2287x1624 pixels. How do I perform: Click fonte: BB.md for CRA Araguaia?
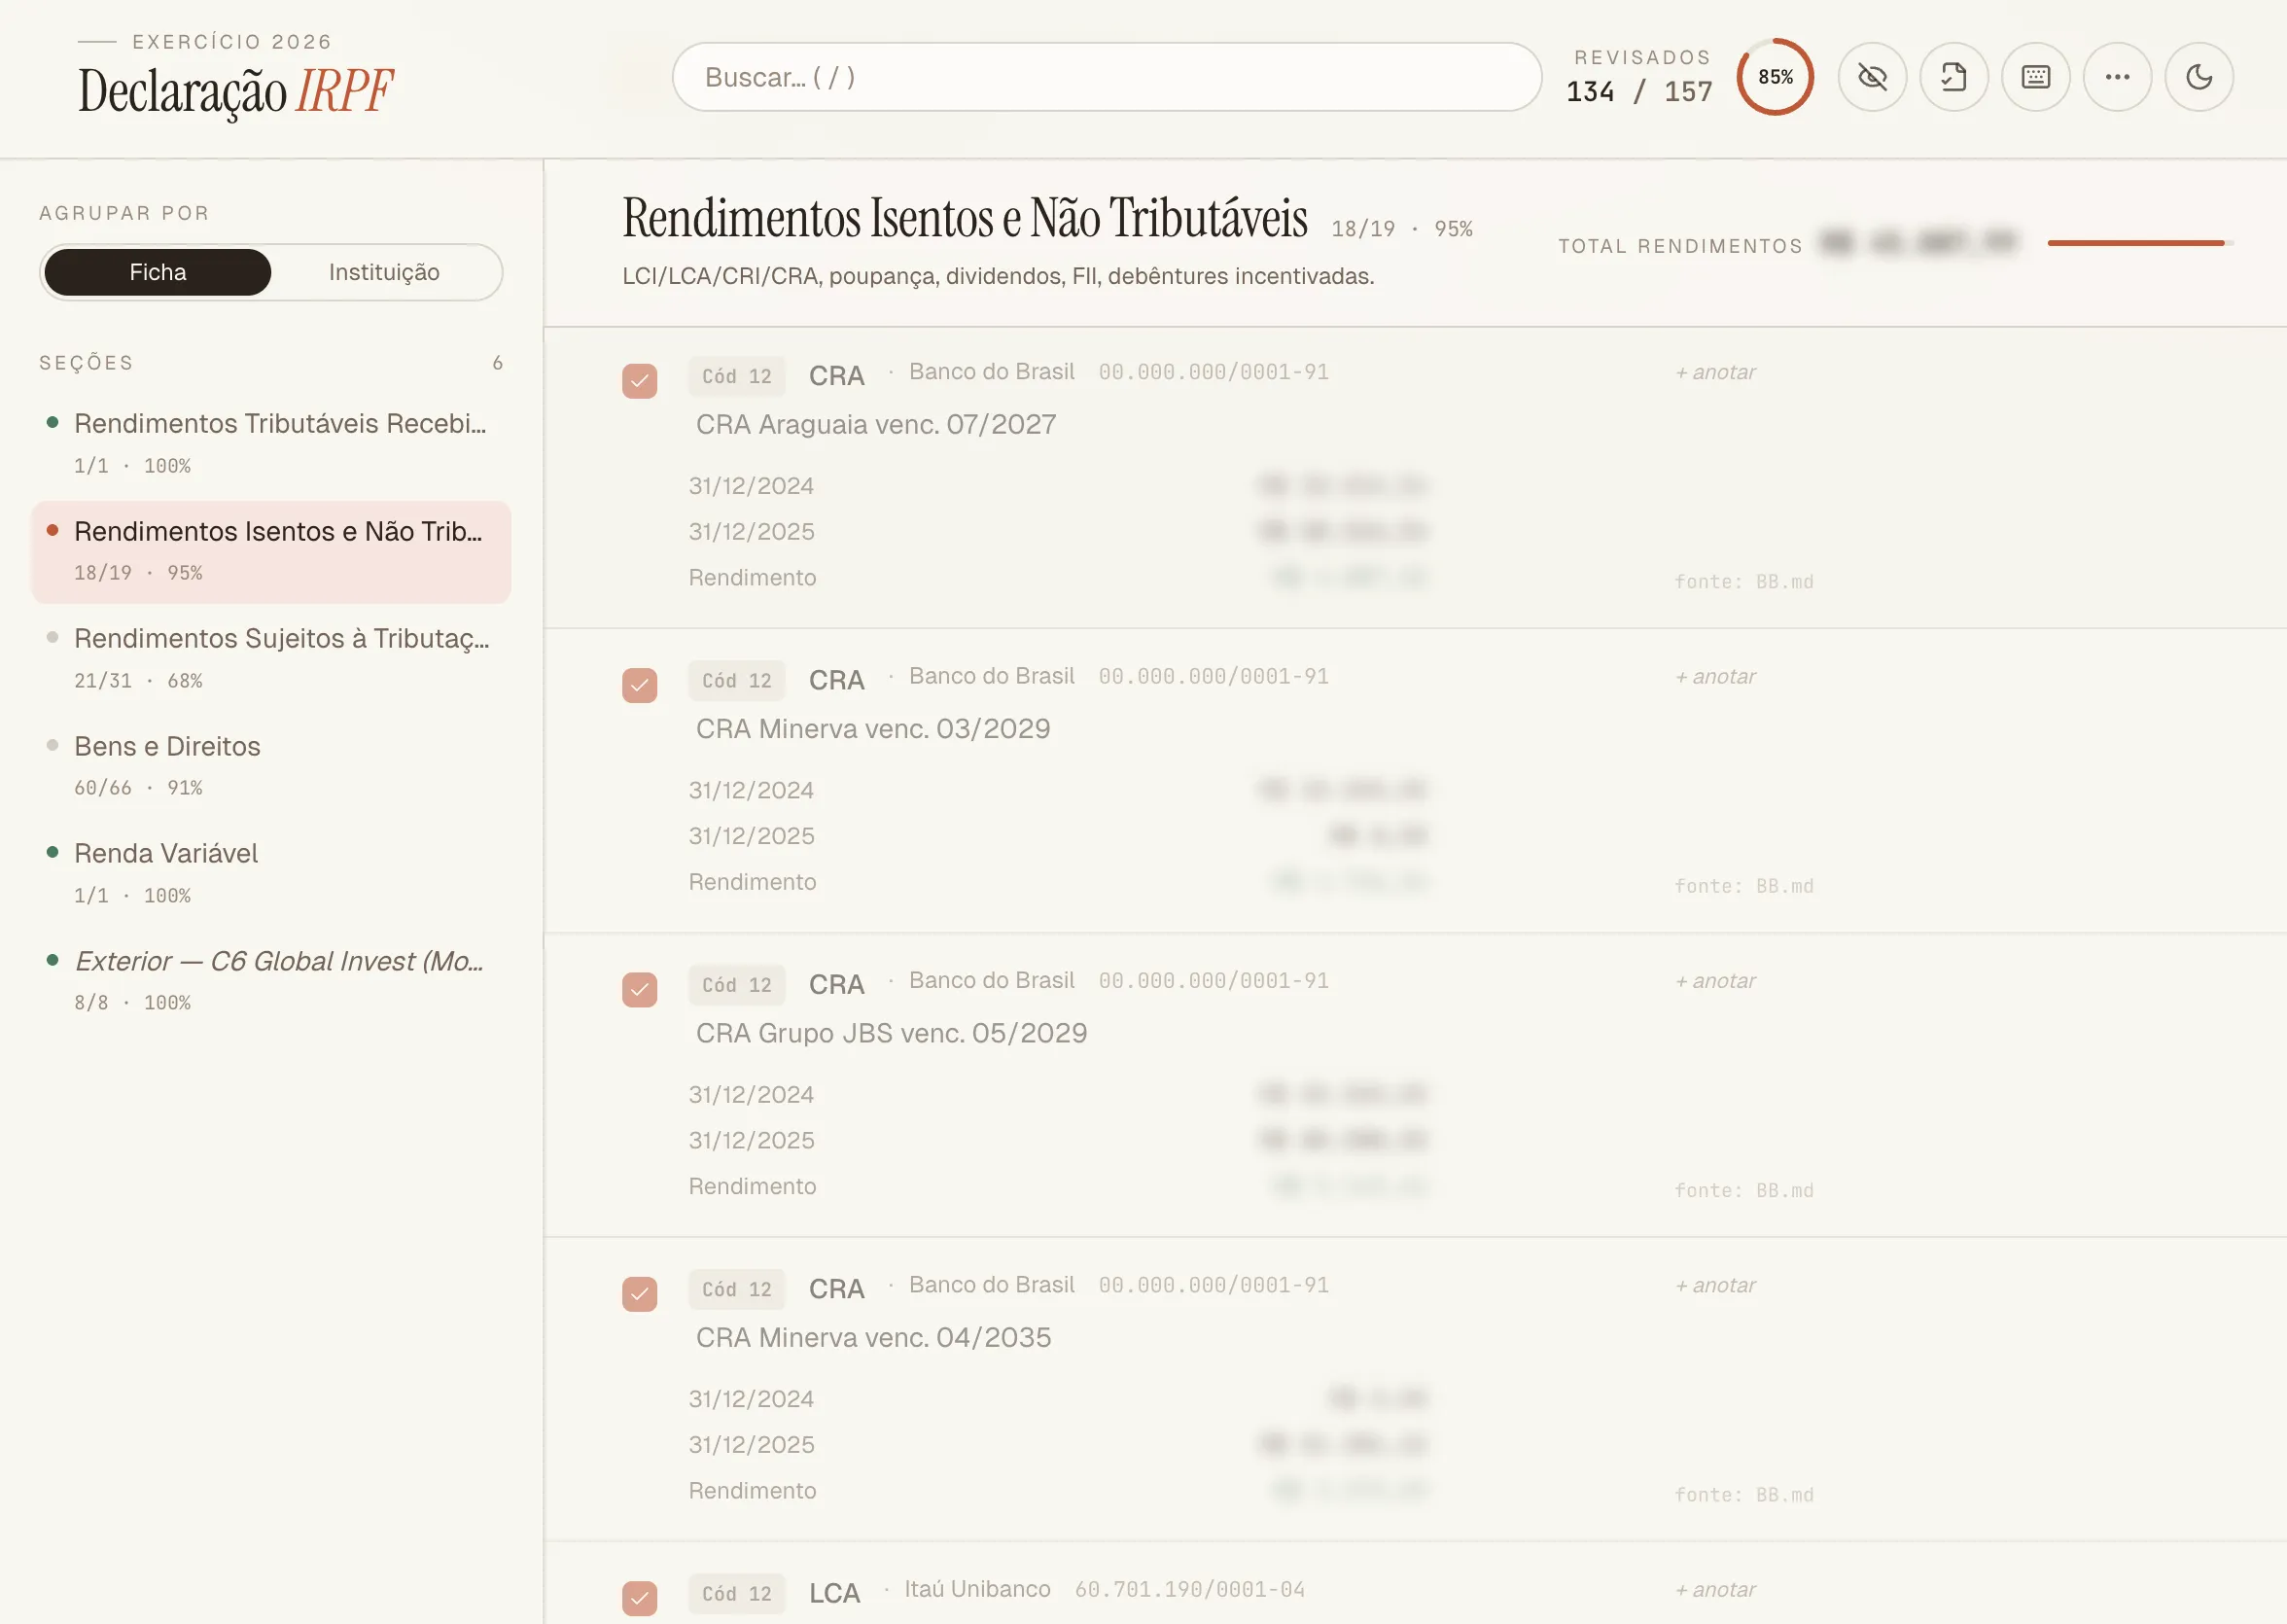tap(1744, 582)
